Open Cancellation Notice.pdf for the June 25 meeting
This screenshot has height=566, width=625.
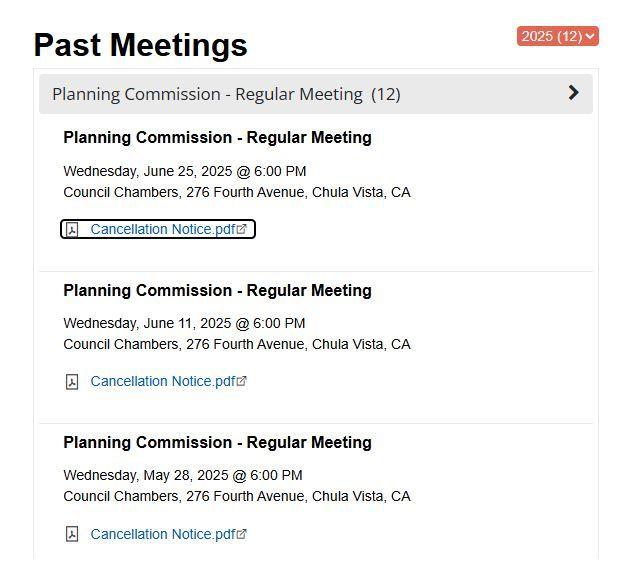[x=163, y=229]
